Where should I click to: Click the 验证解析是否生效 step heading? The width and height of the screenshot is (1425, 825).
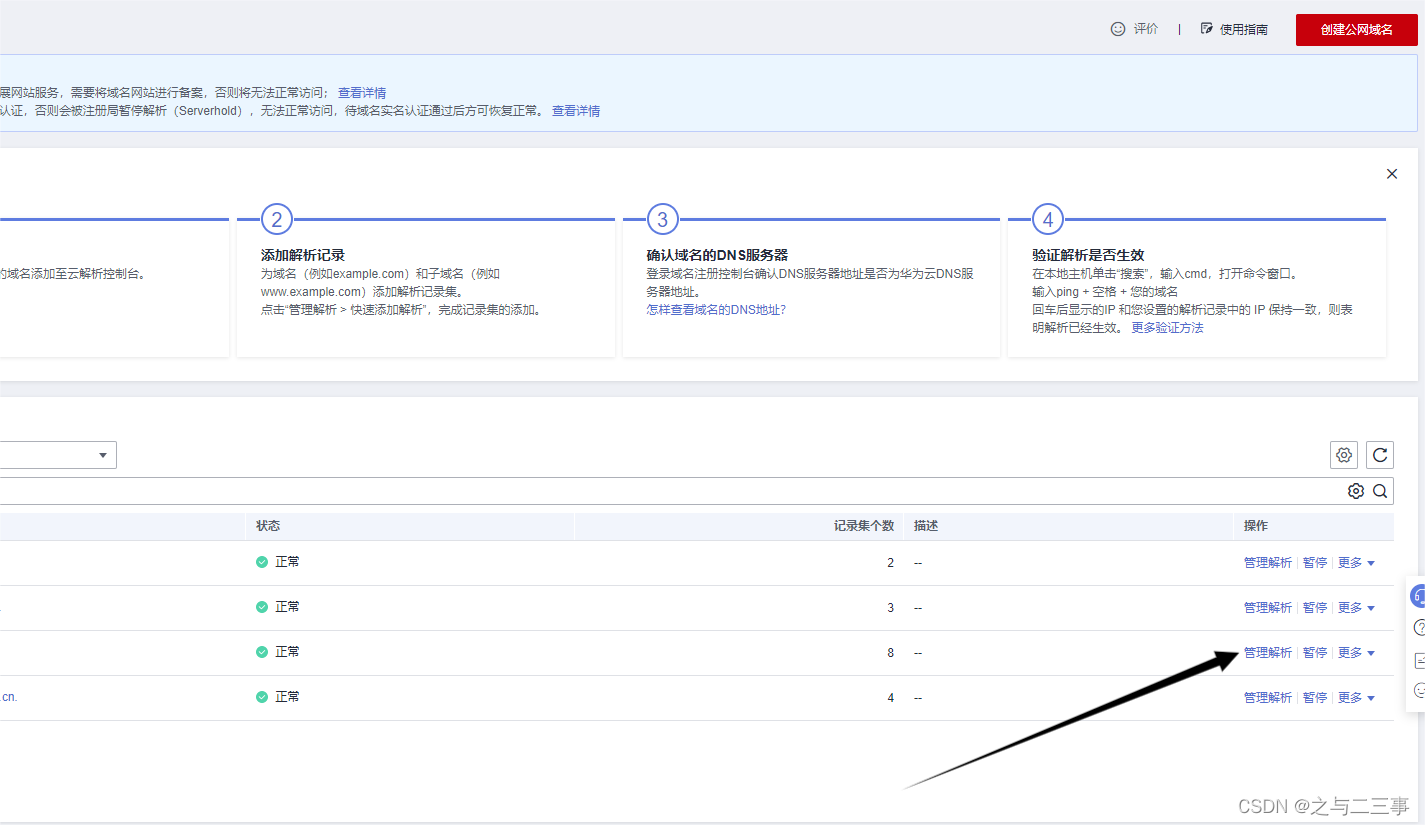point(1088,255)
